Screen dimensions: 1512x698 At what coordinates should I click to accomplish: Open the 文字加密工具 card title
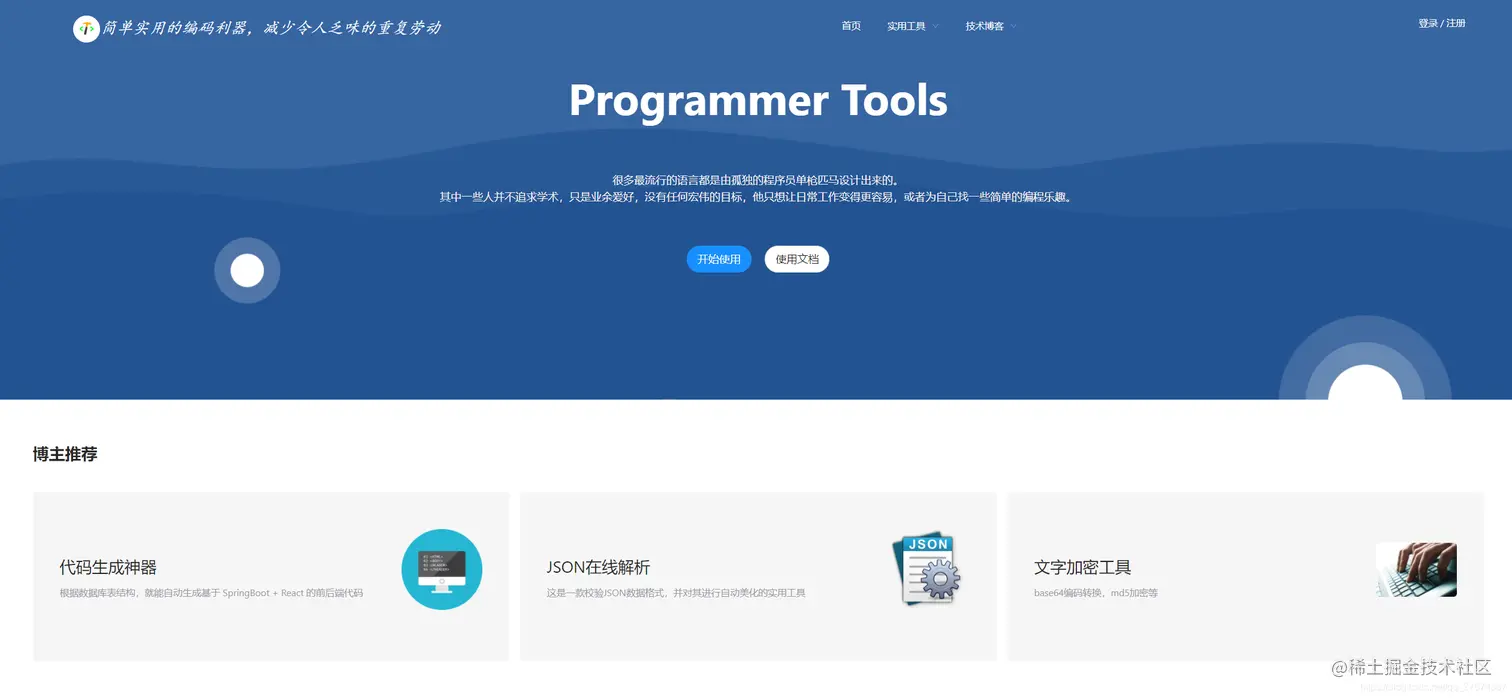(x=1083, y=567)
